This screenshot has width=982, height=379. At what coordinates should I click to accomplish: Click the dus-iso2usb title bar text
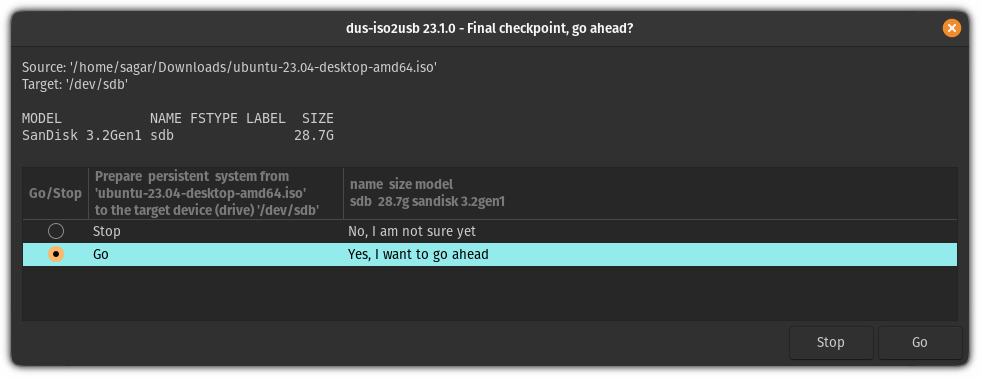click(489, 28)
